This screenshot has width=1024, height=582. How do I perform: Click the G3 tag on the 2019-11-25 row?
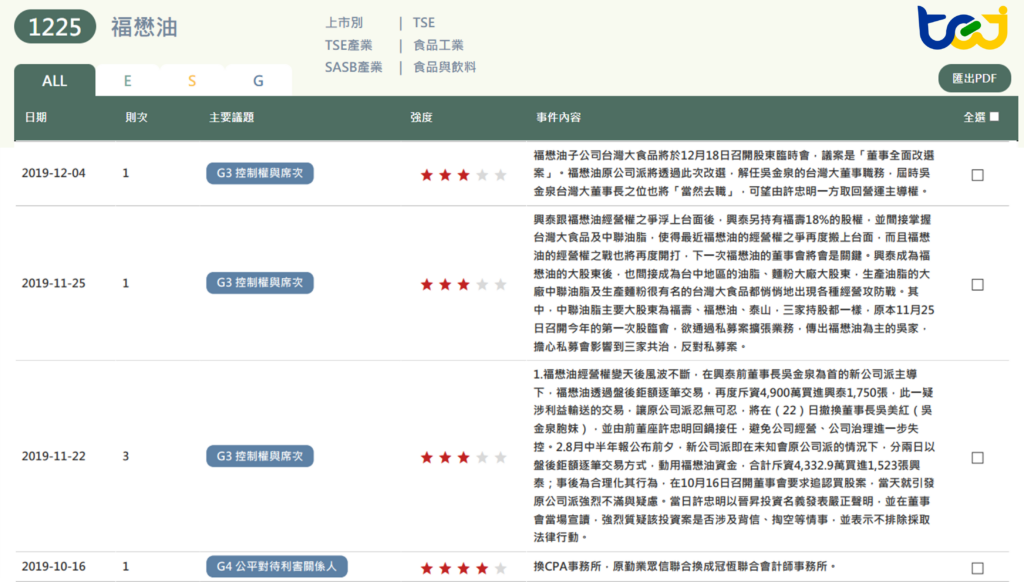pyautogui.click(x=258, y=282)
